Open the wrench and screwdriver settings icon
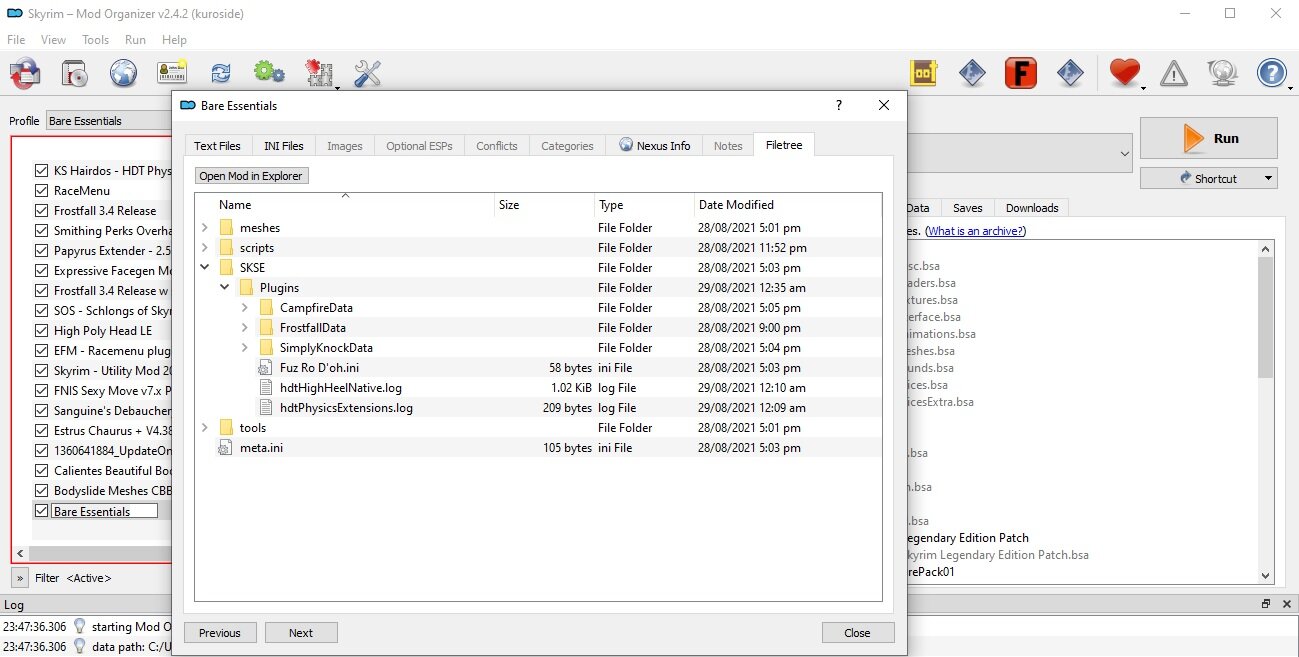This screenshot has height=657, width=1299. coord(368,73)
